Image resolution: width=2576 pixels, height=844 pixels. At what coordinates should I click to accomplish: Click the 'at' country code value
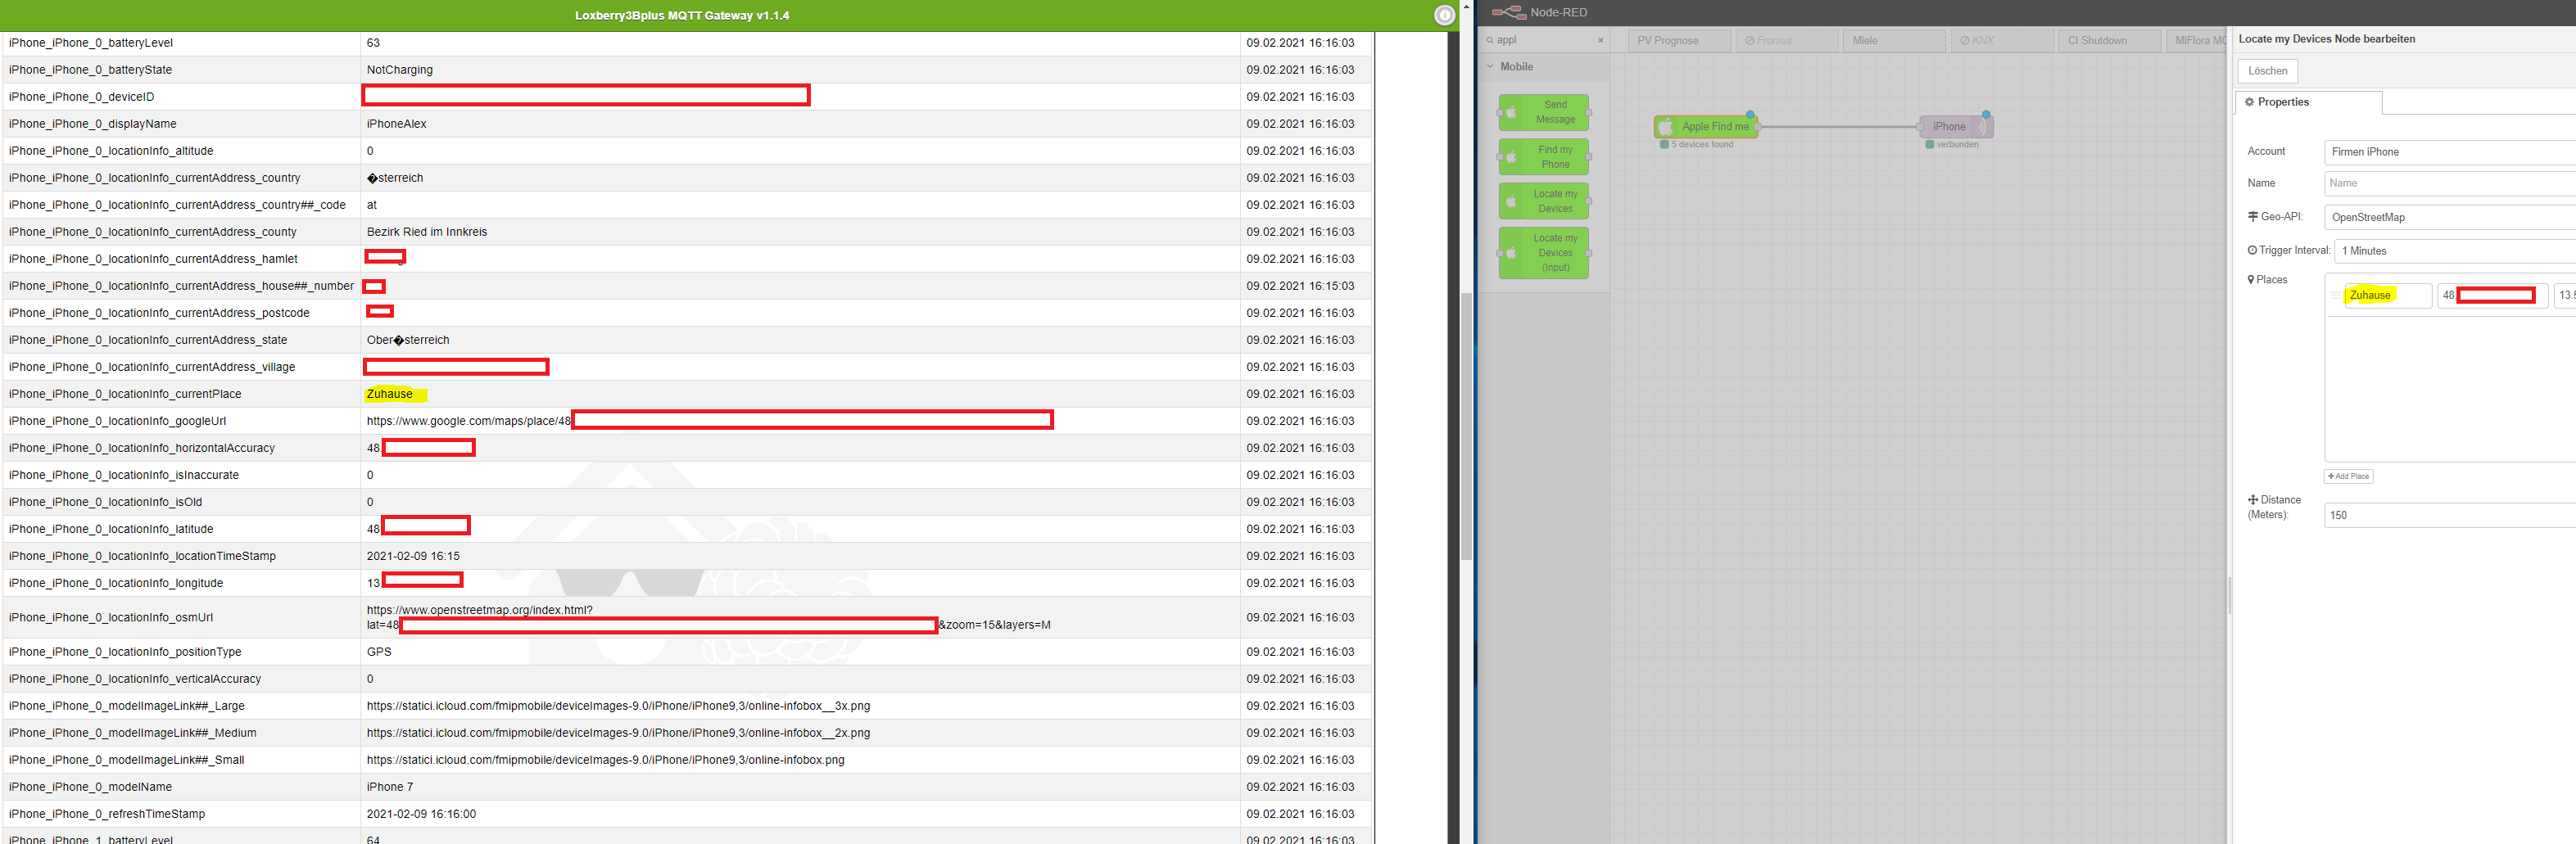pos(372,205)
